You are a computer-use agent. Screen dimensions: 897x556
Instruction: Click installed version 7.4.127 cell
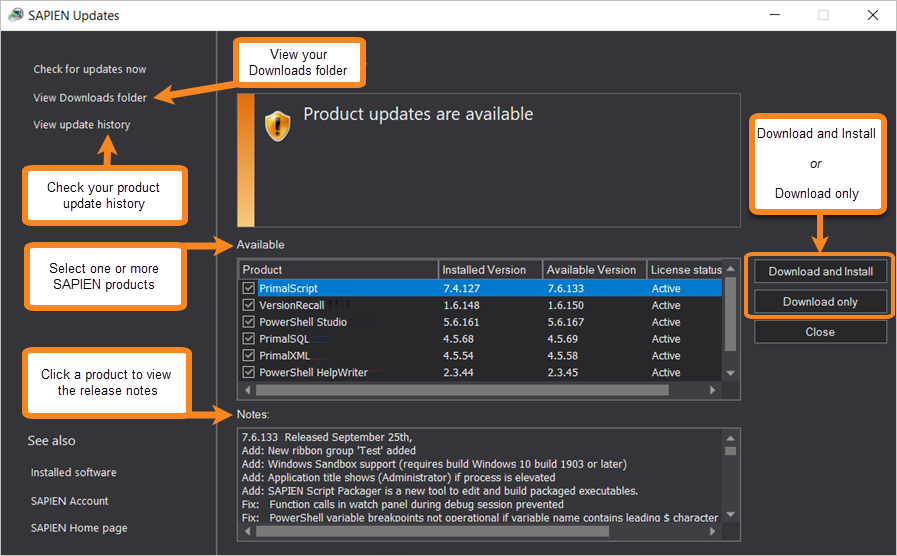point(461,288)
